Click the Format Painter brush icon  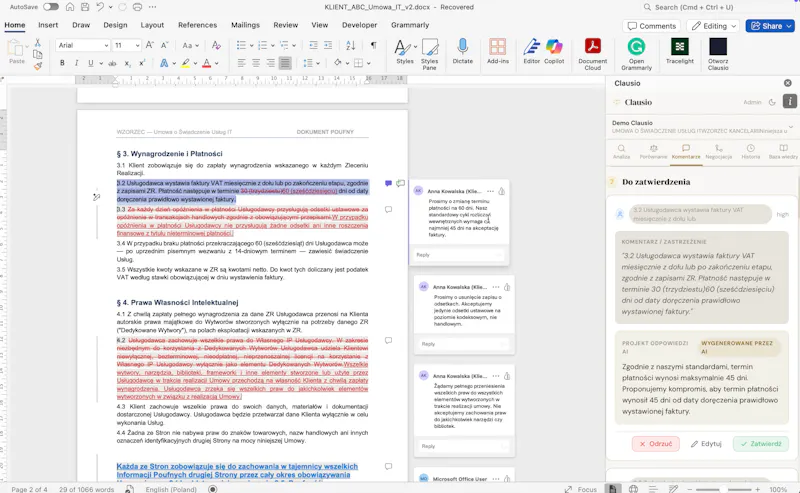coord(38,66)
